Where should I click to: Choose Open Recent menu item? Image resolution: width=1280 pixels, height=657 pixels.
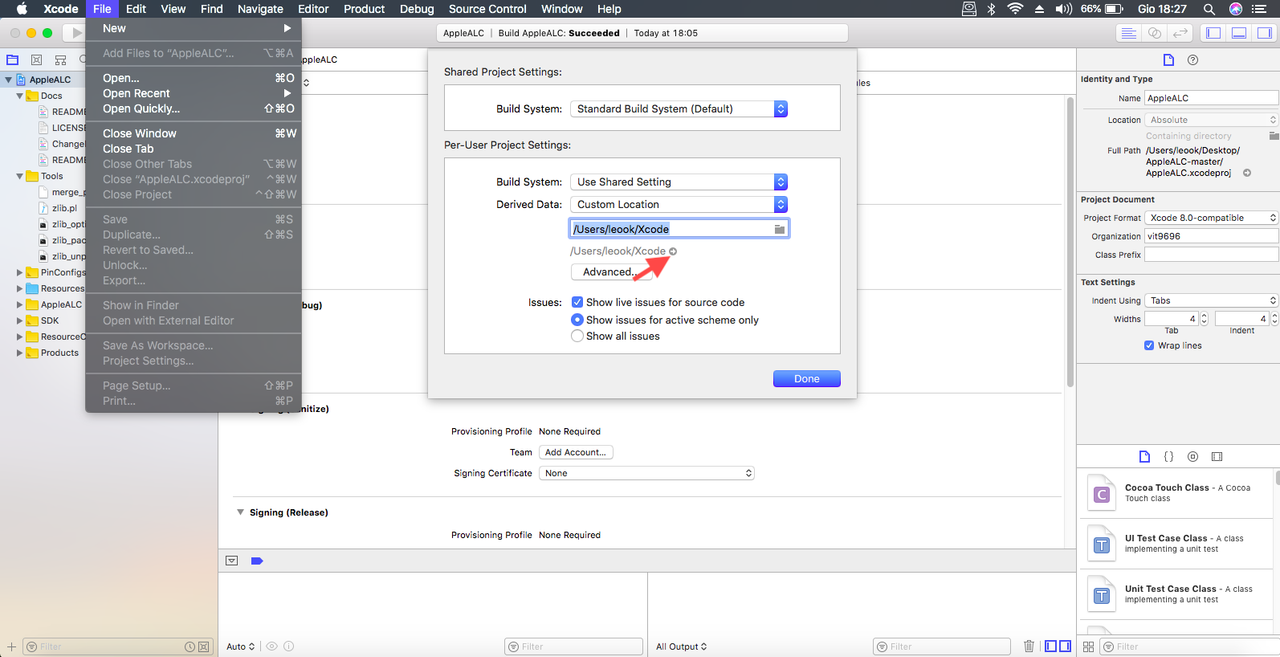[x=194, y=93]
